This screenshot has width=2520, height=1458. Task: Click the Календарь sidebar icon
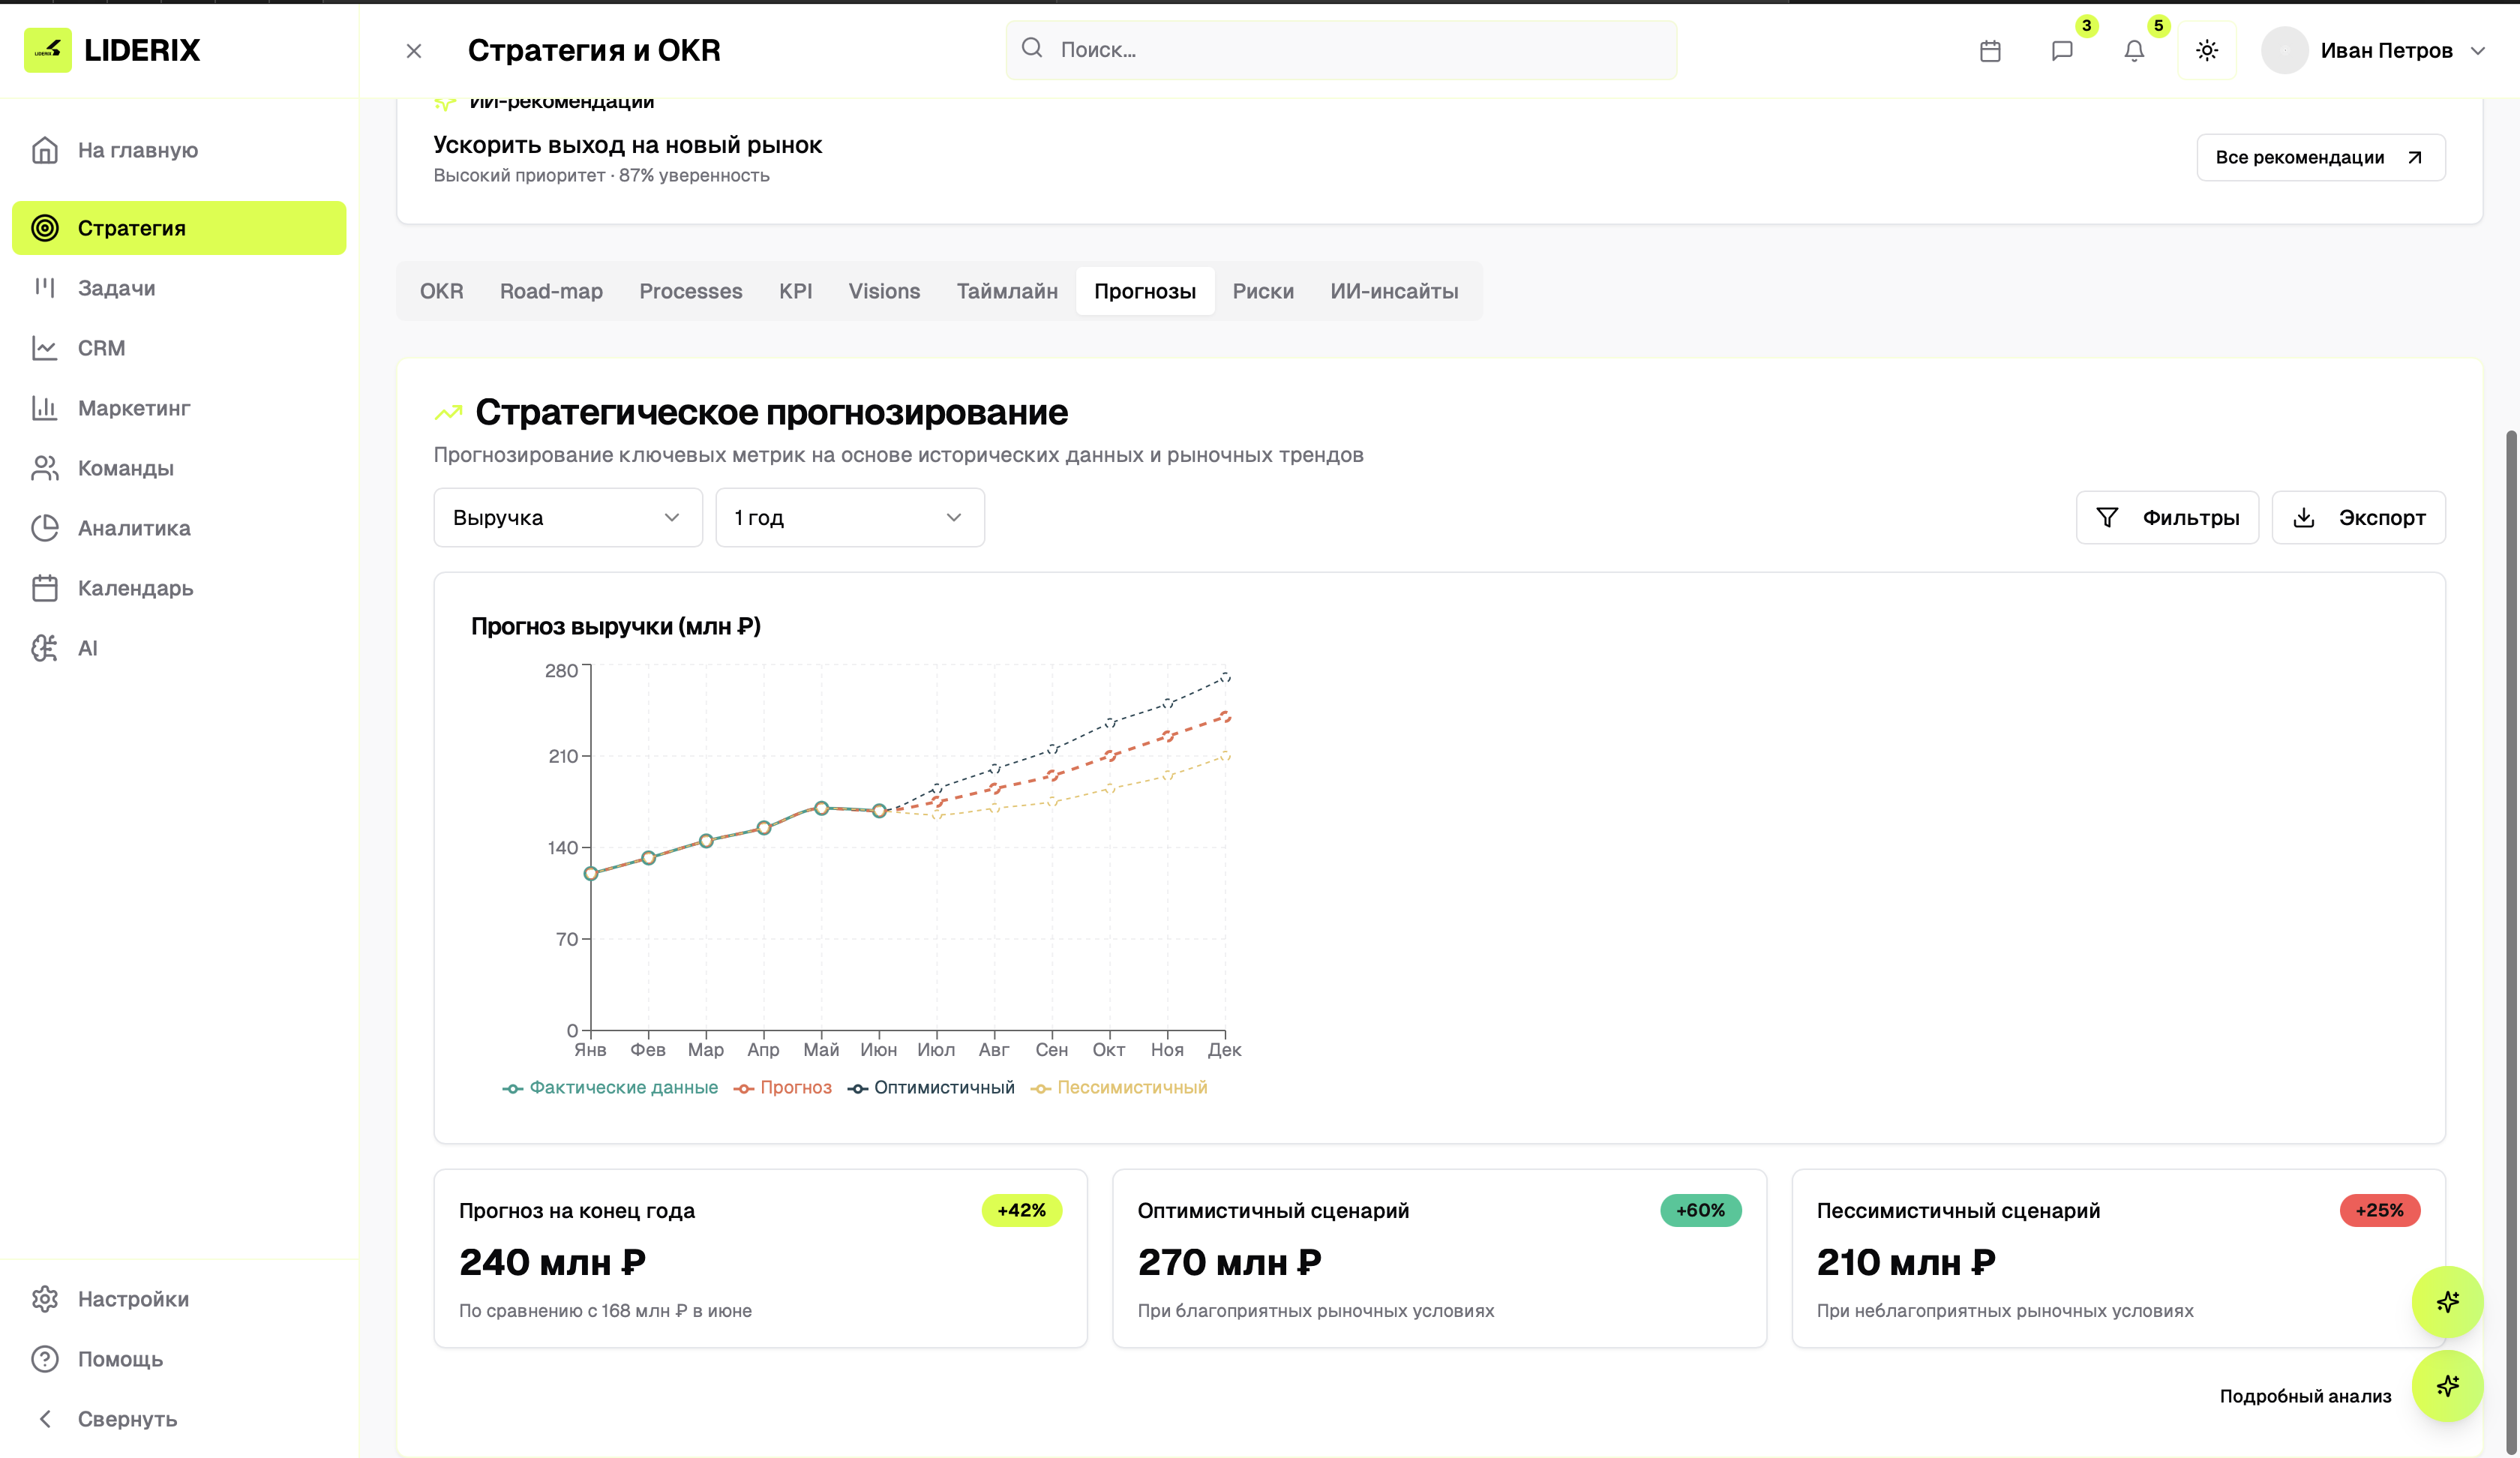pos(45,588)
